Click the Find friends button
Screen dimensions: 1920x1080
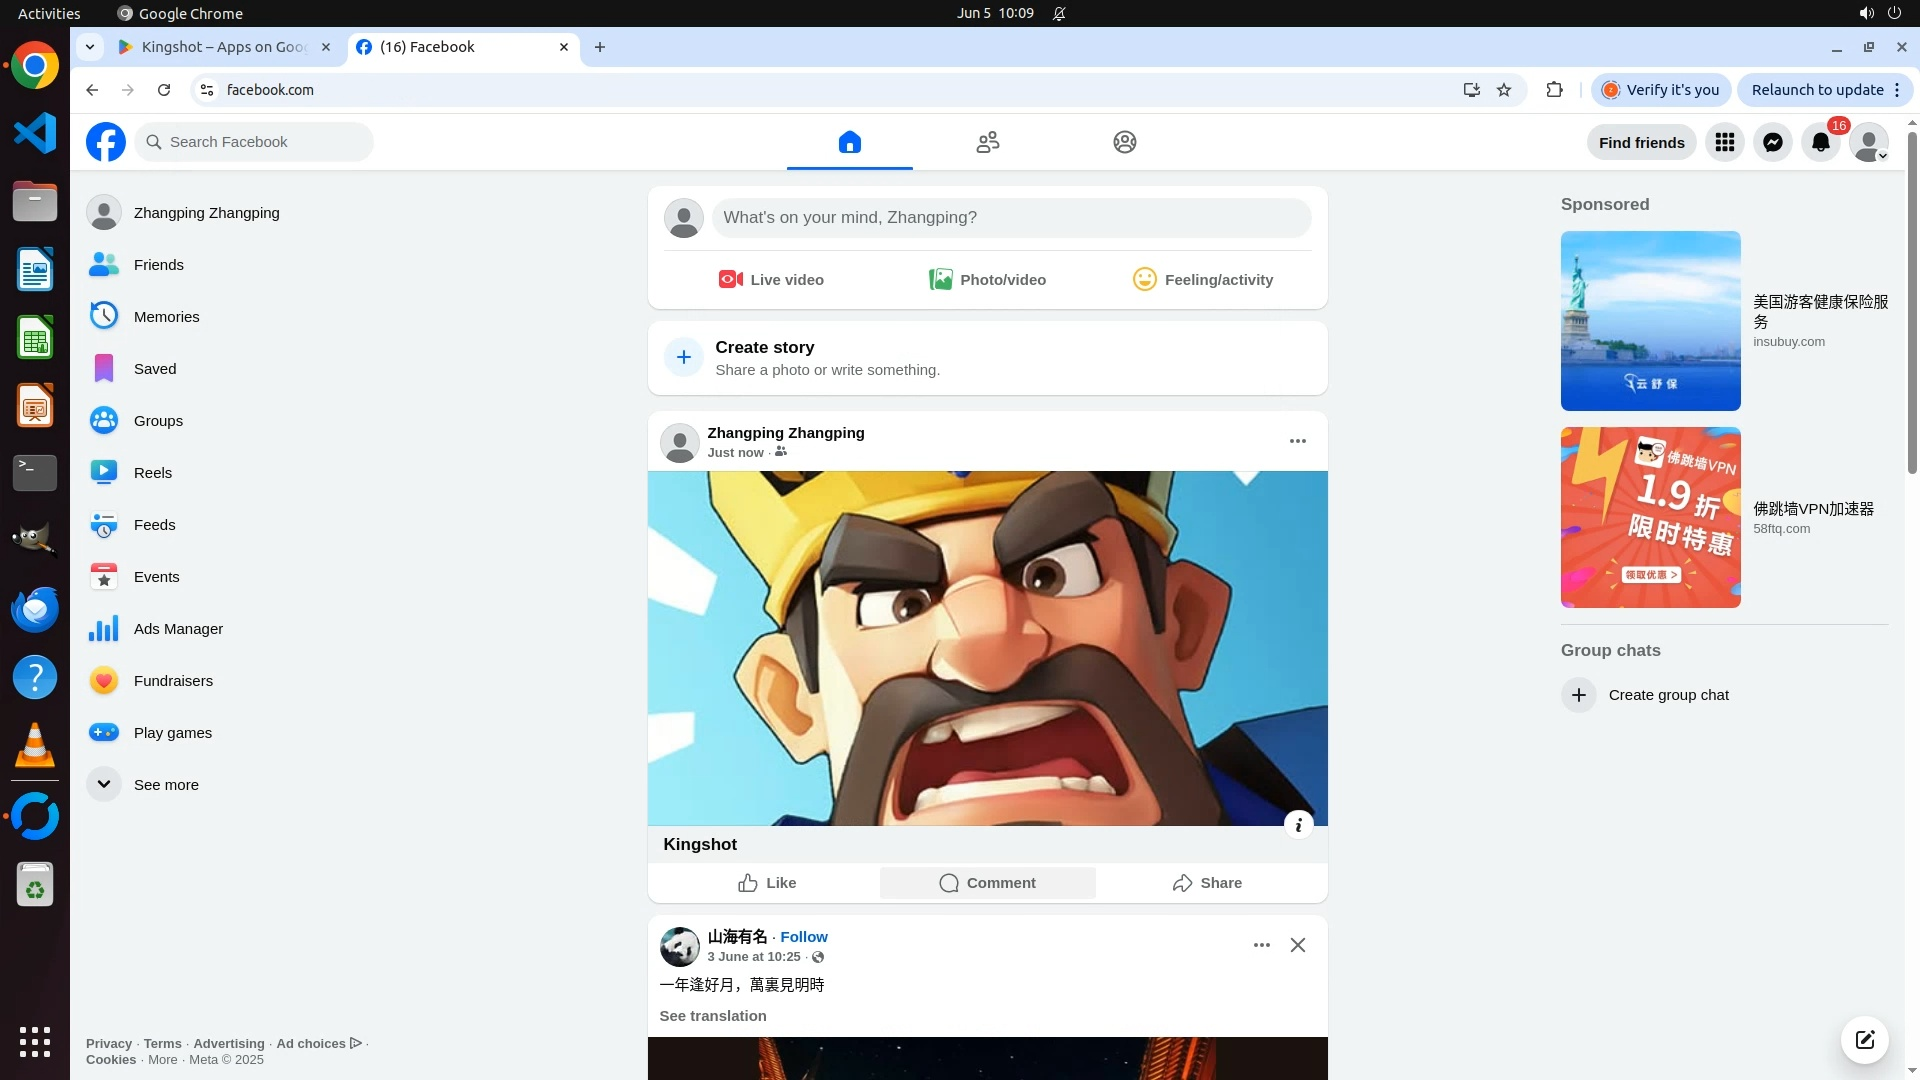(x=1641, y=142)
